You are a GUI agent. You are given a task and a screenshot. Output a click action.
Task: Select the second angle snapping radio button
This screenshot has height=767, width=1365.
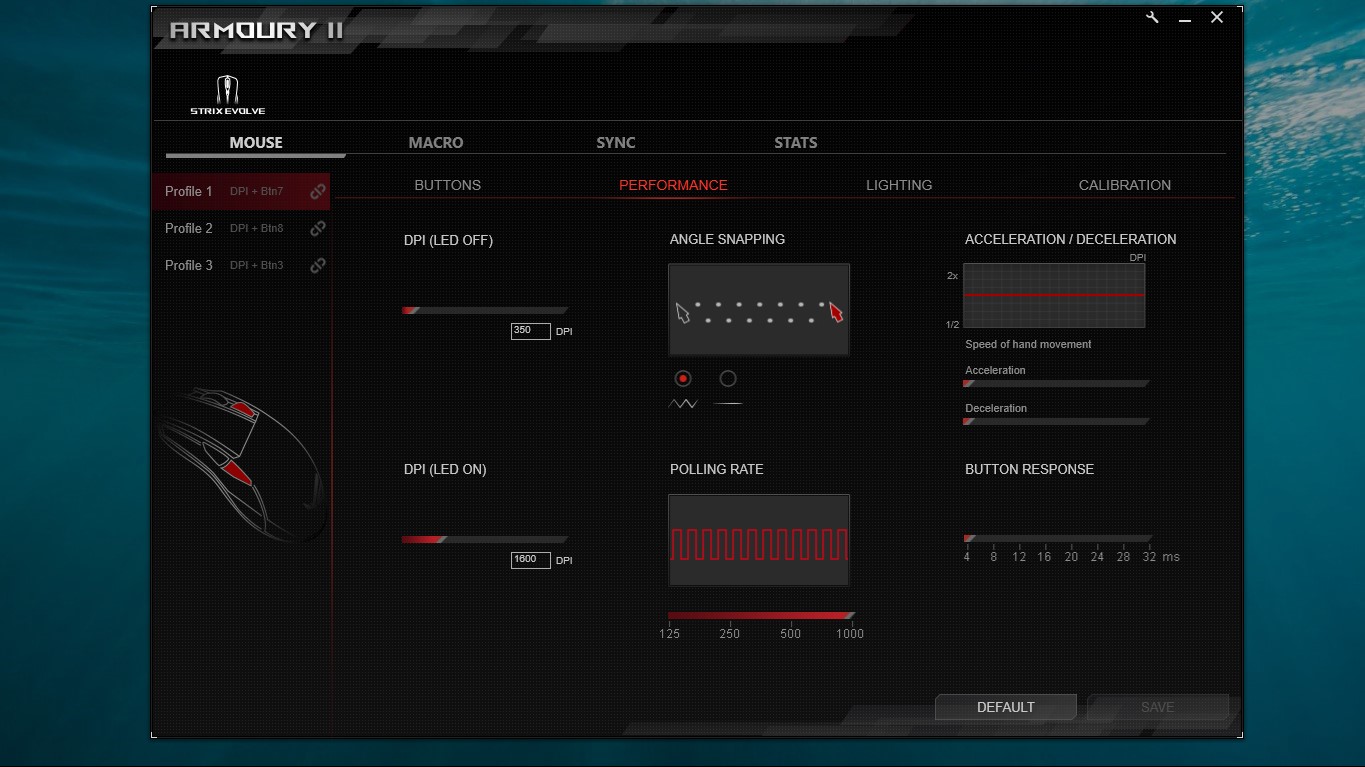point(728,378)
